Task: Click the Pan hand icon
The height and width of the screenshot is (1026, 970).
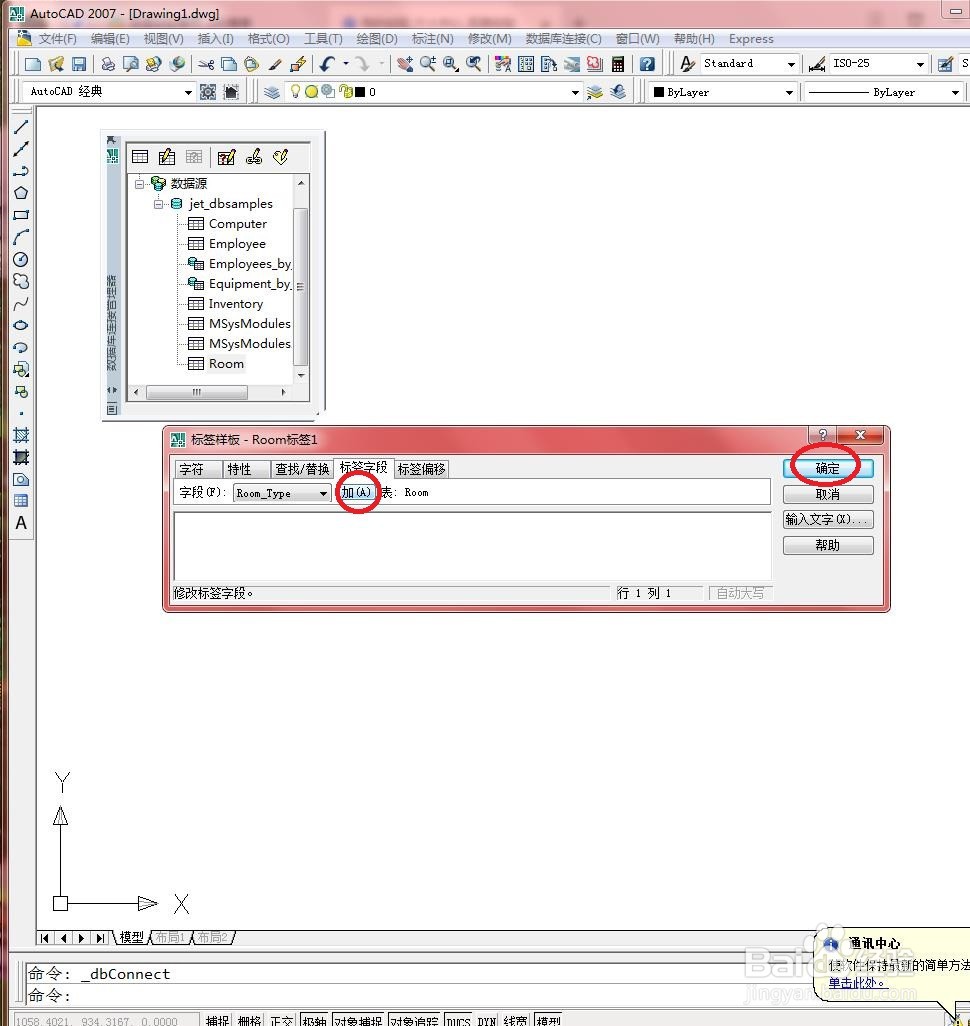Action: pyautogui.click(x=405, y=64)
